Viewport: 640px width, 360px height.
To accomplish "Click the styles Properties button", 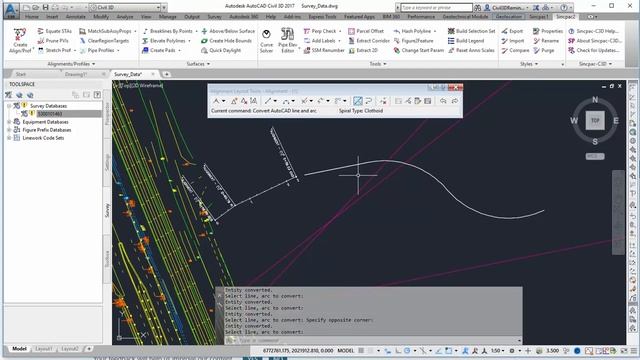I will click(548, 31).
